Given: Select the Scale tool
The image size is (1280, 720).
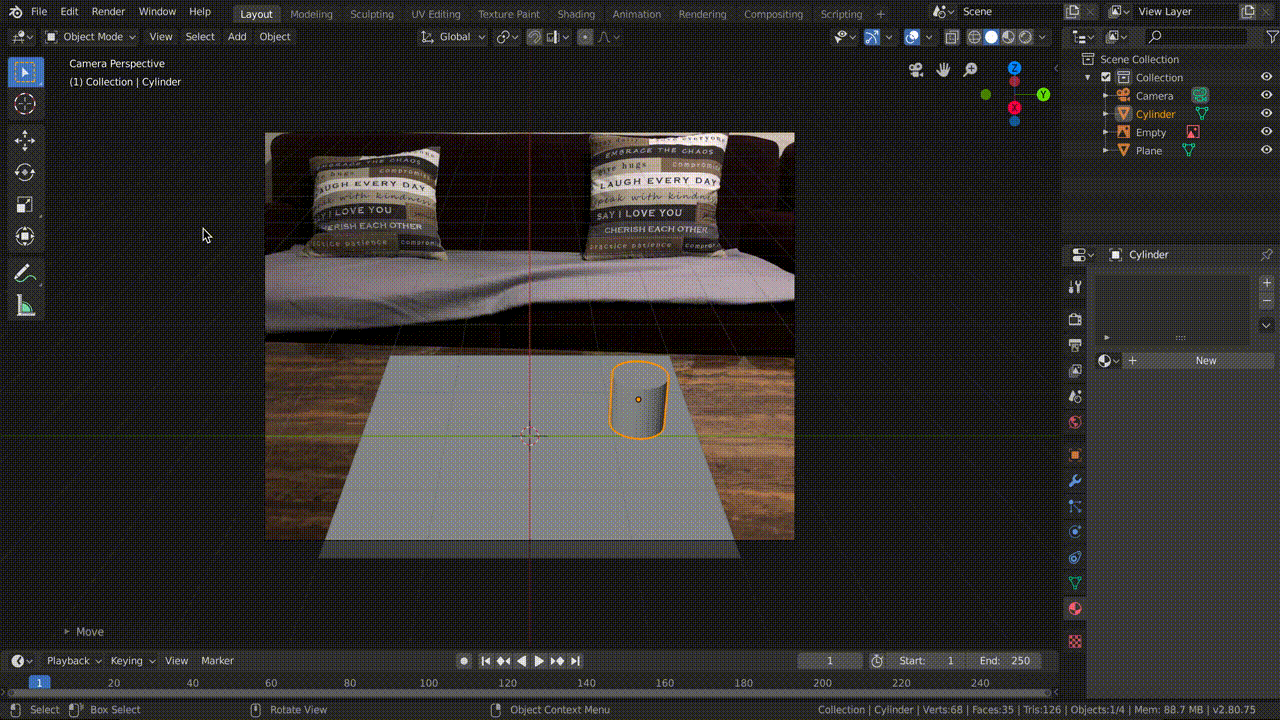Looking at the screenshot, I should (25, 205).
